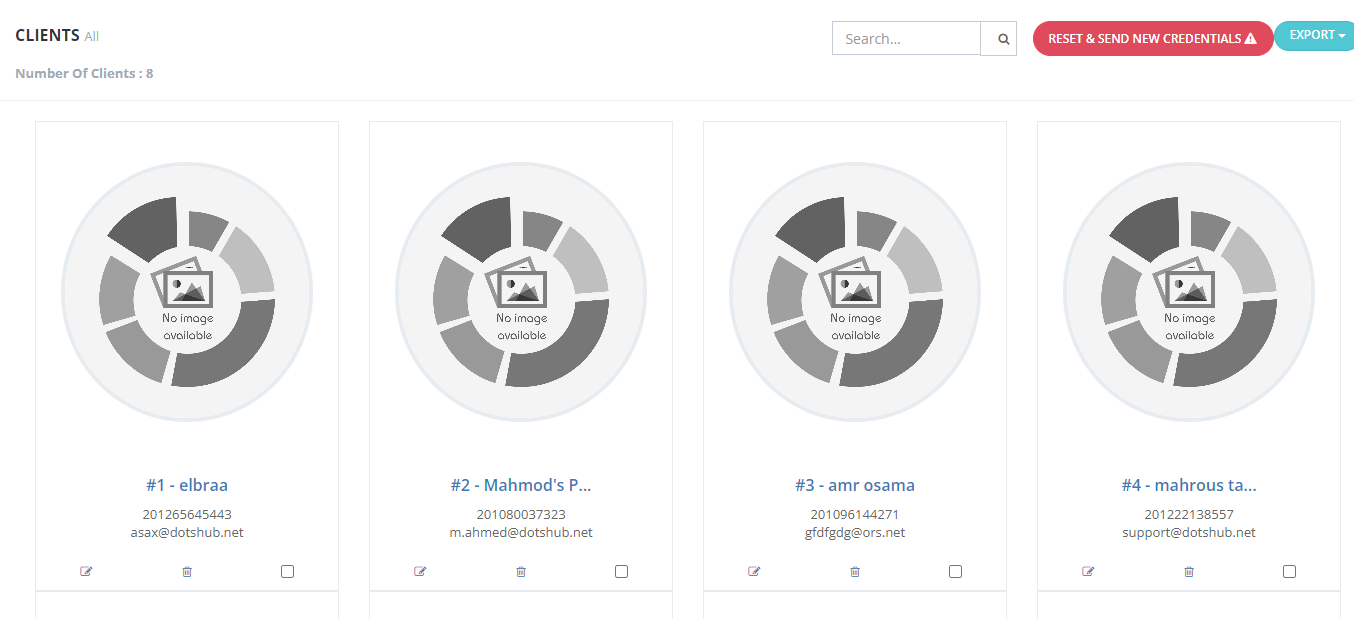1354x619 pixels.
Task: Click placeholder image of client #2
Action: pyautogui.click(x=521, y=291)
